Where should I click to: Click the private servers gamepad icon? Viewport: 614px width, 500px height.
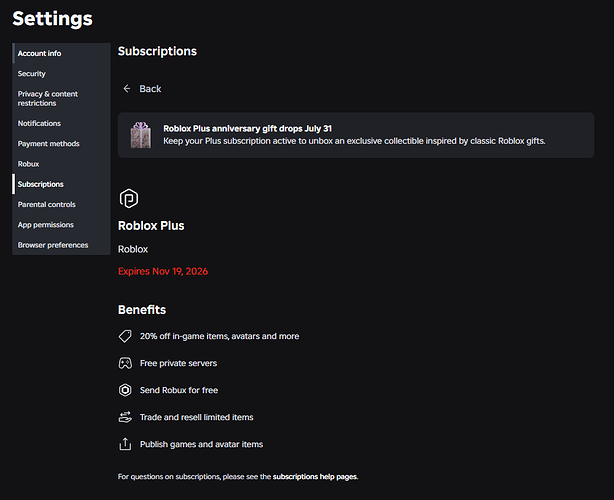point(125,363)
